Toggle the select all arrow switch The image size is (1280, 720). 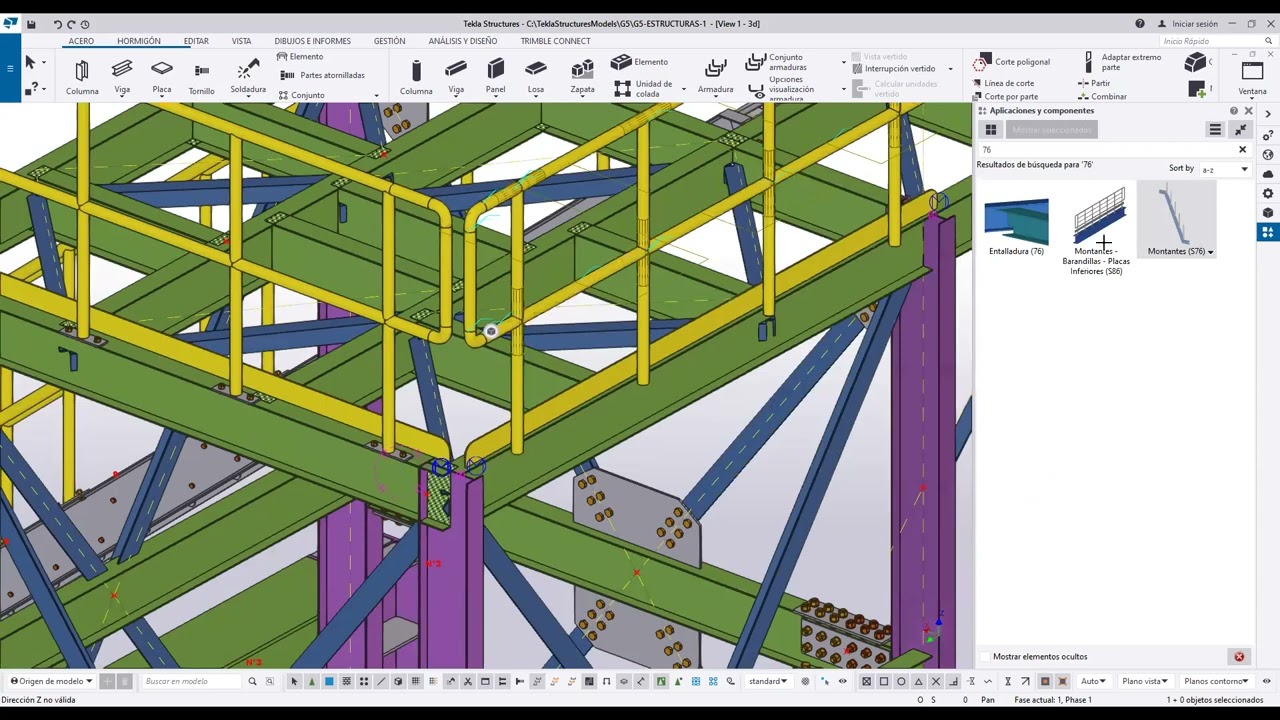coord(294,681)
